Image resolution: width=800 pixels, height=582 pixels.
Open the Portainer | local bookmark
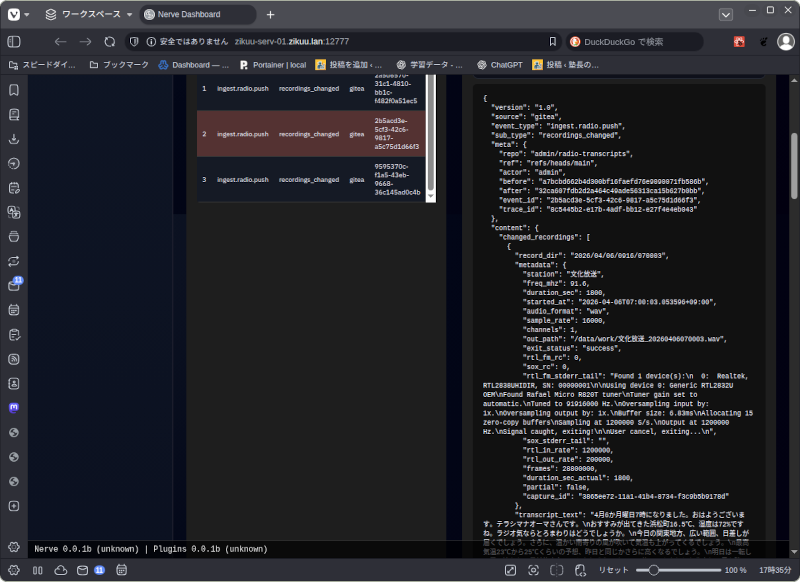pyautogui.click(x=273, y=65)
